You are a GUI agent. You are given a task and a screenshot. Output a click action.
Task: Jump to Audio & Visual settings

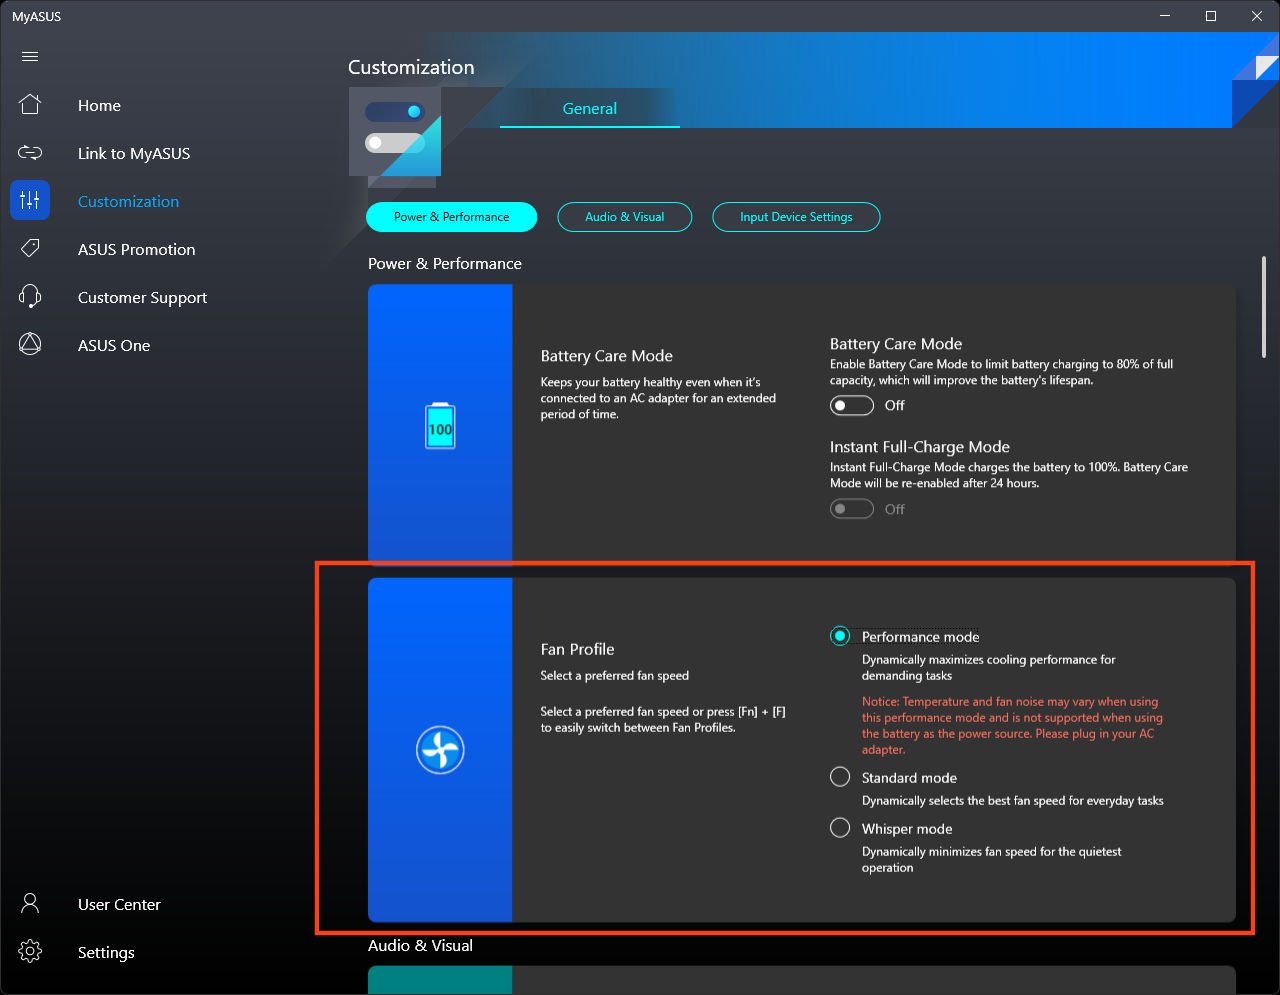tap(625, 217)
